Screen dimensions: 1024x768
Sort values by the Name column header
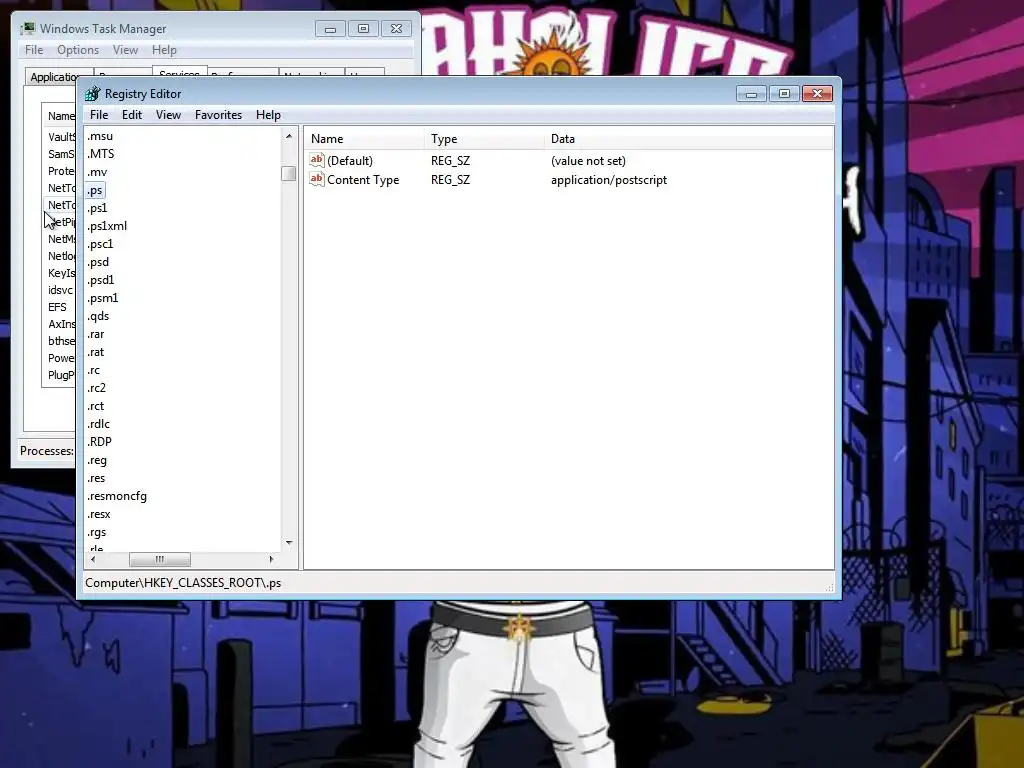[365, 139]
